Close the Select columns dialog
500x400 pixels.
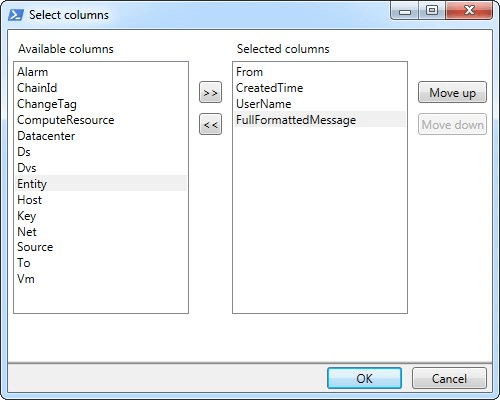(469, 11)
